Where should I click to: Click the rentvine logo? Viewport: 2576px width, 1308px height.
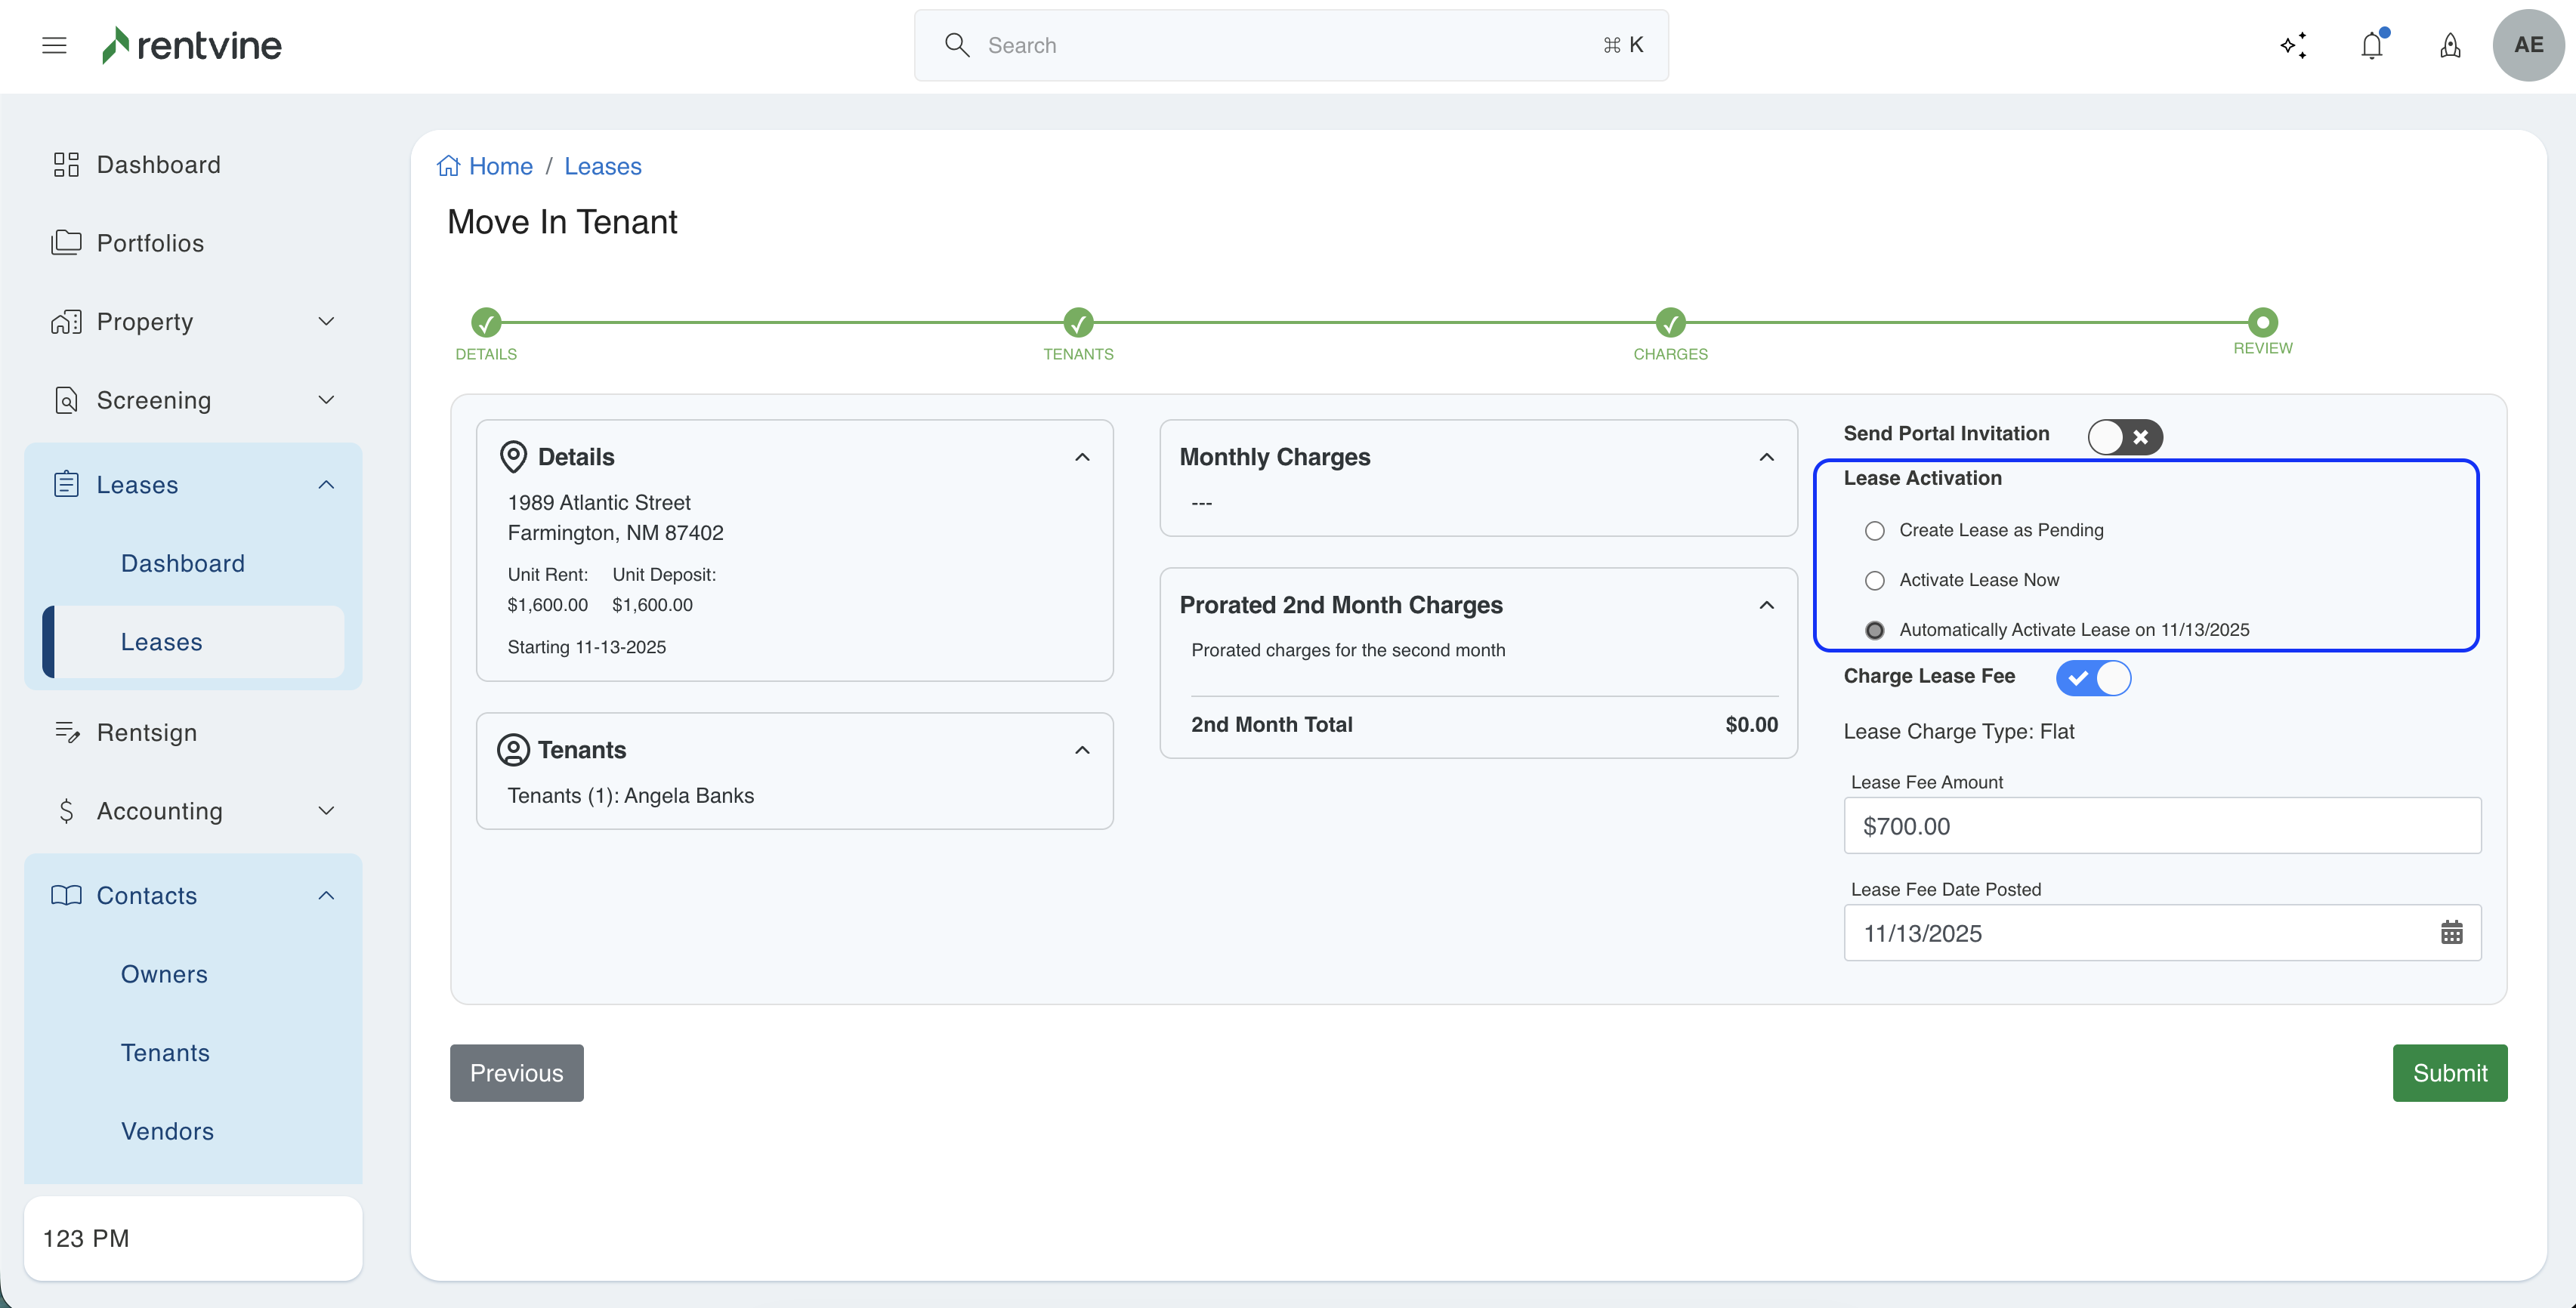pyautogui.click(x=192, y=45)
